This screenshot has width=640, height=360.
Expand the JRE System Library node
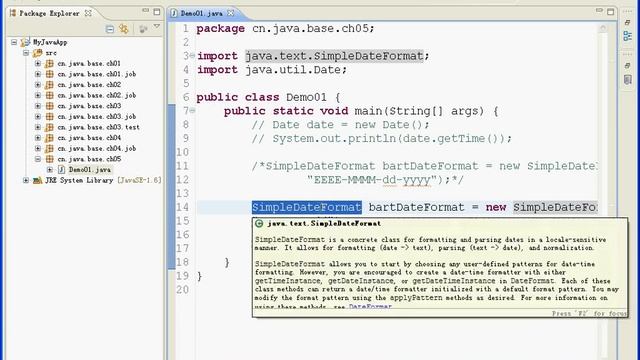tap(26, 180)
